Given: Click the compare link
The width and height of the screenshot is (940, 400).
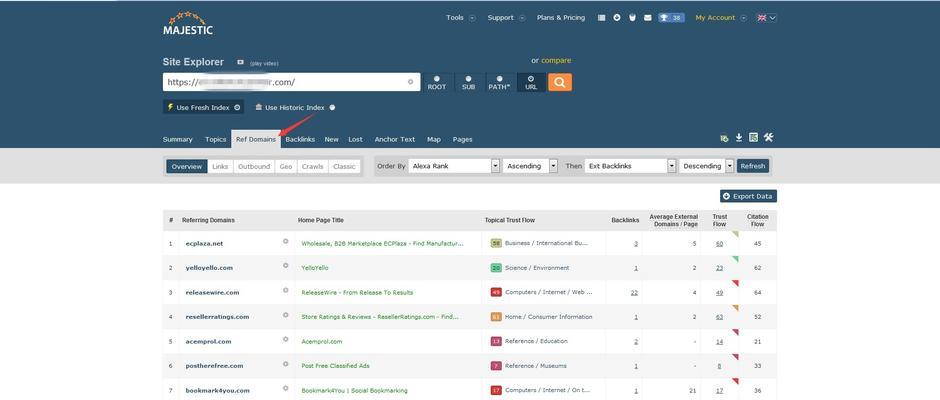Looking at the screenshot, I should [556, 61].
